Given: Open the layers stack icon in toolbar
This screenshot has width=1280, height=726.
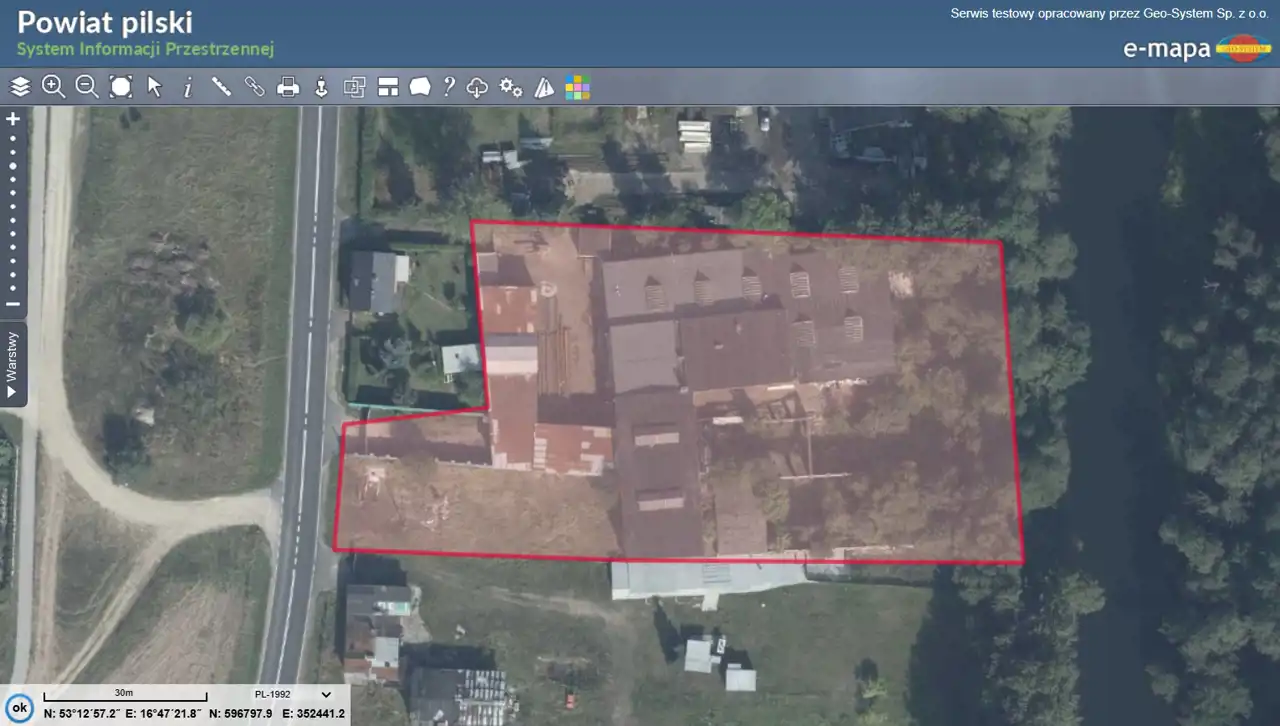Looking at the screenshot, I should point(20,87).
